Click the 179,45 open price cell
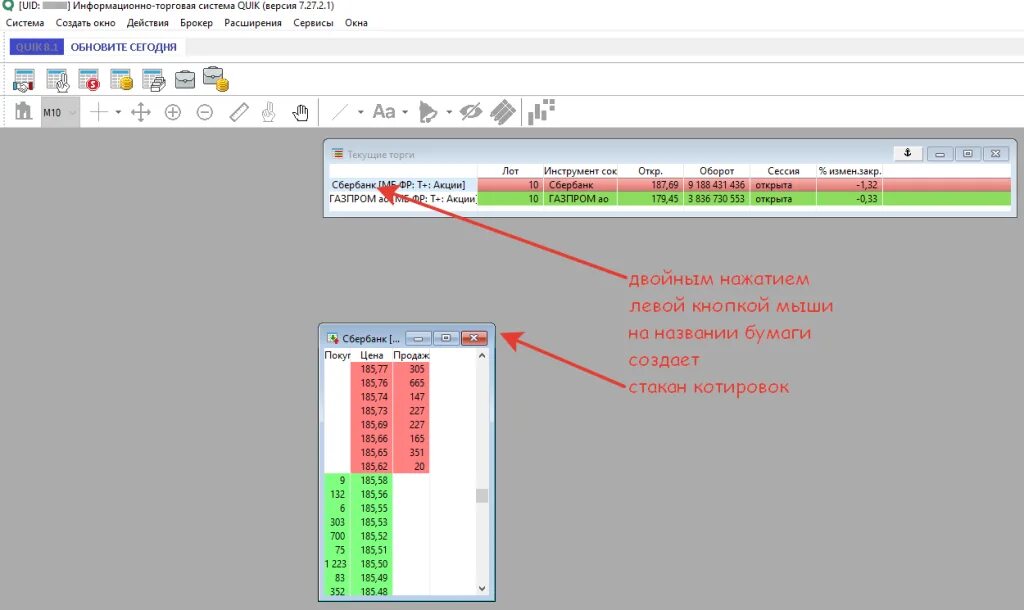1024x610 pixels. click(650, 199)
